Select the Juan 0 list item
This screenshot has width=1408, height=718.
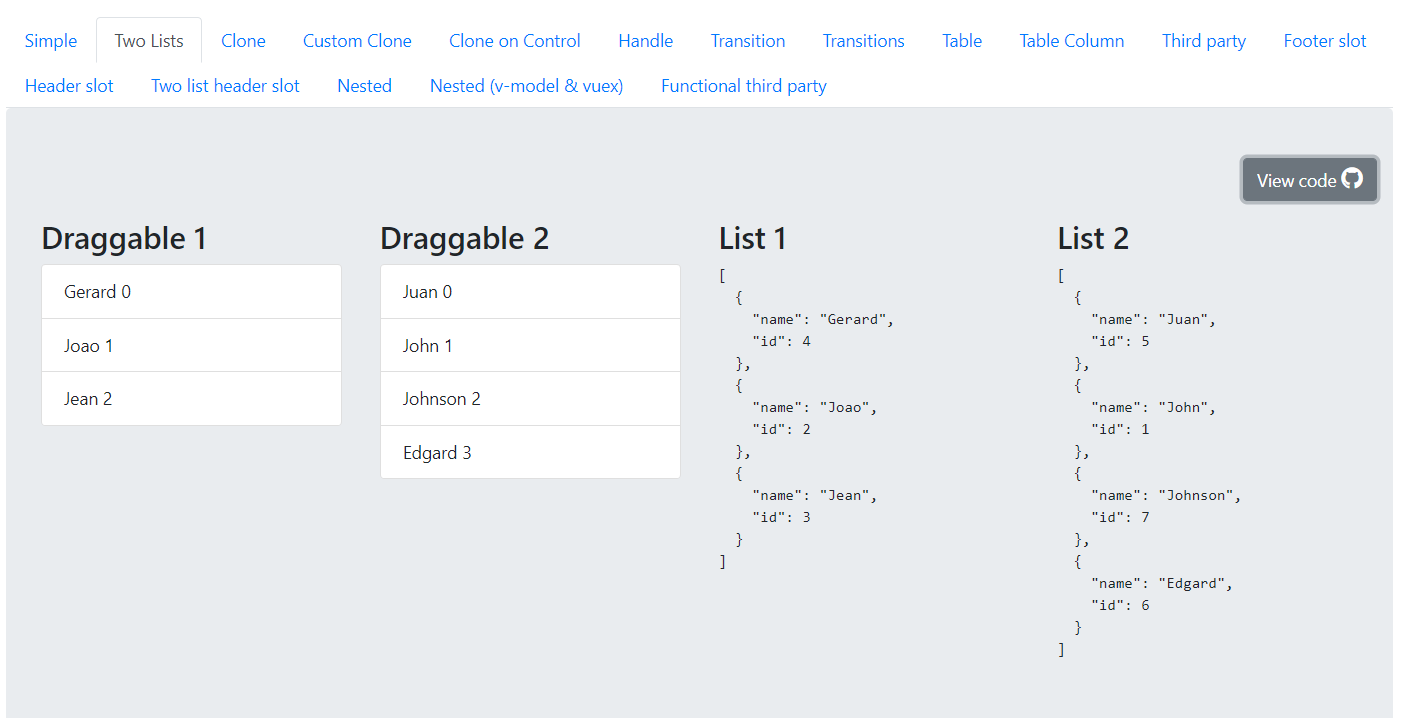click(x=530, y=292)
